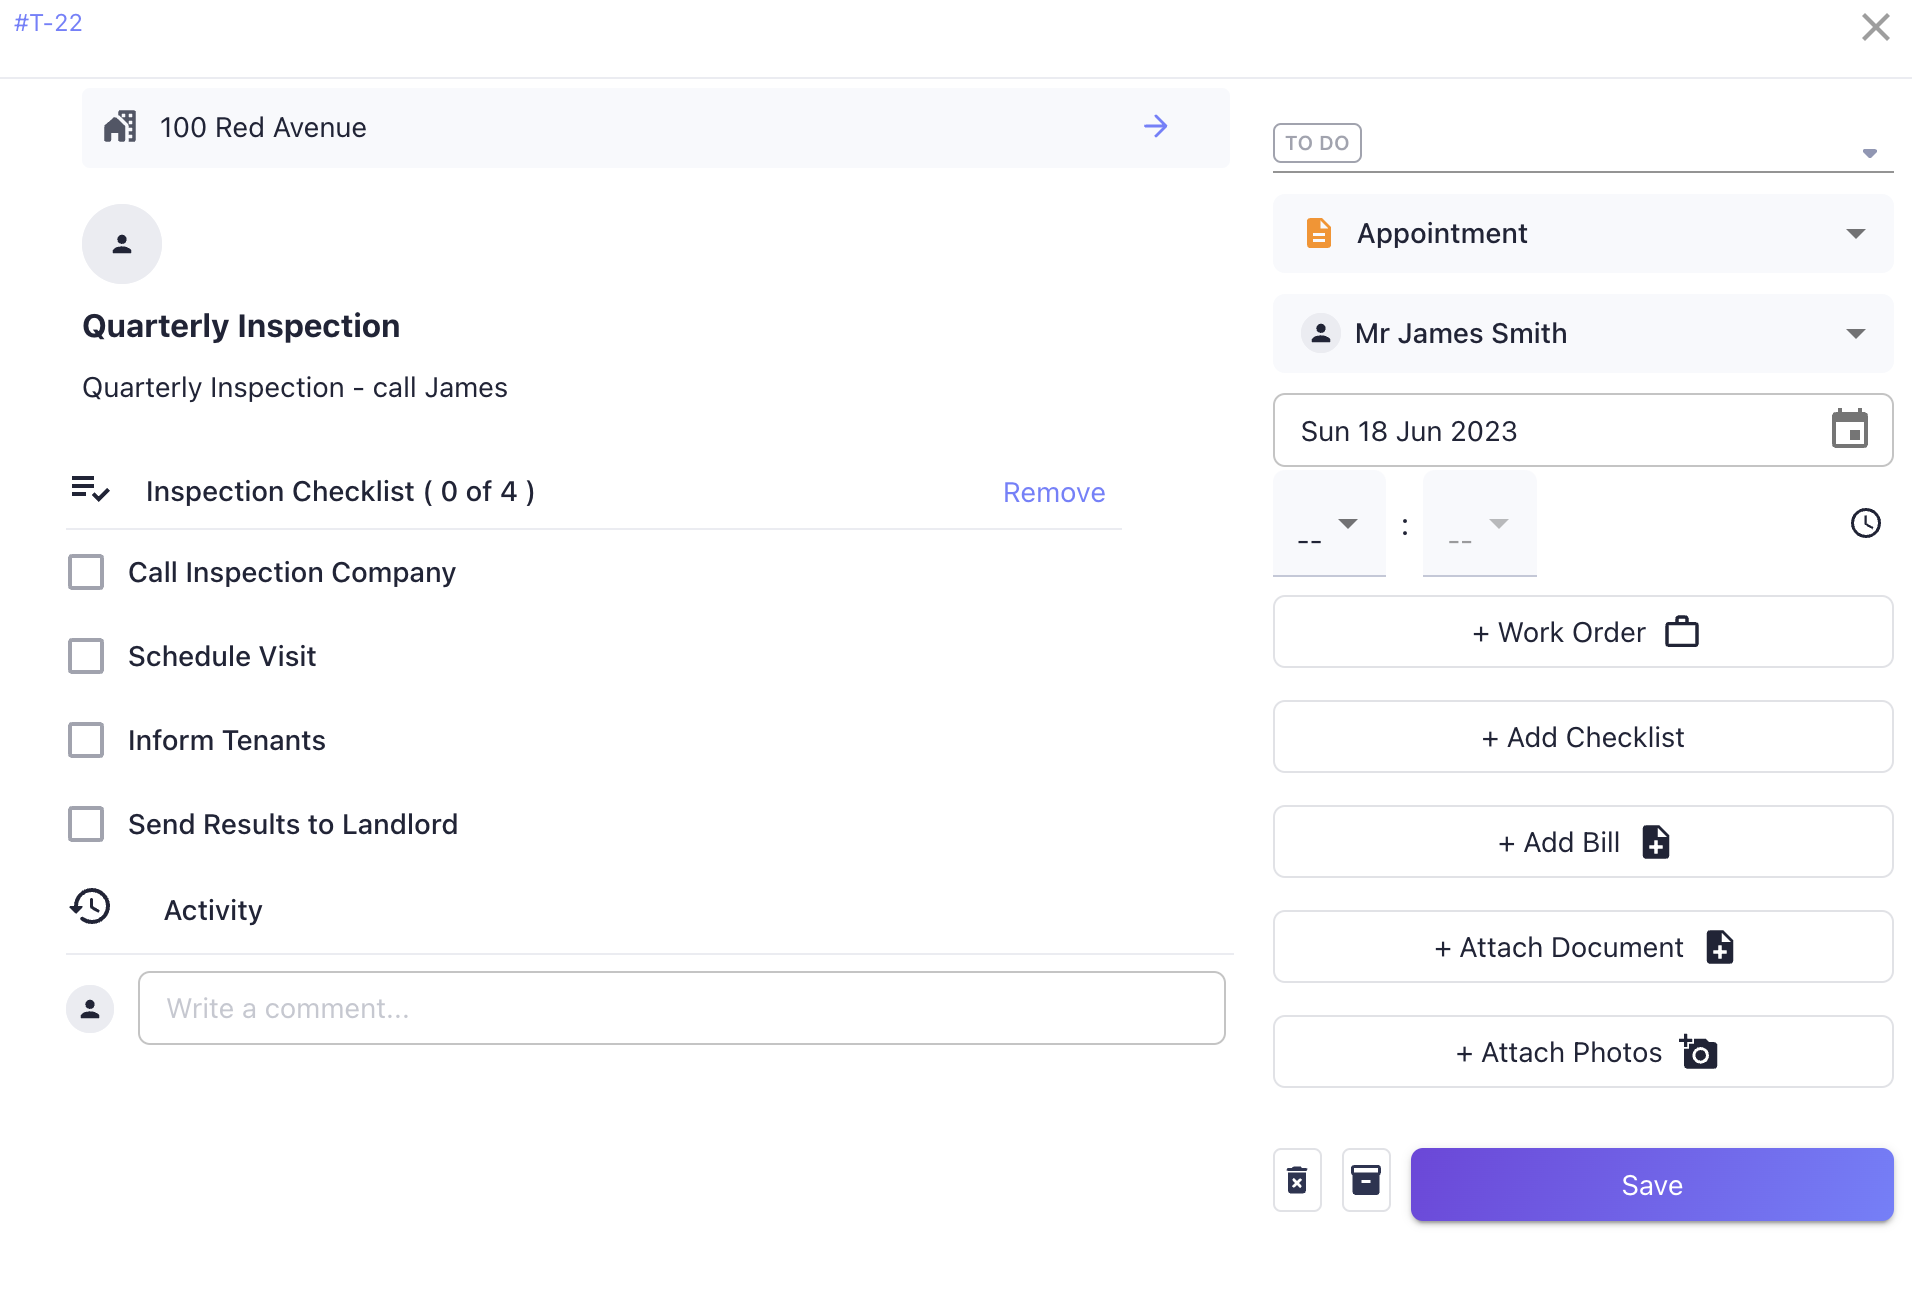Click the arrow icon on 100 Red Avenue

pos(1155,127)
